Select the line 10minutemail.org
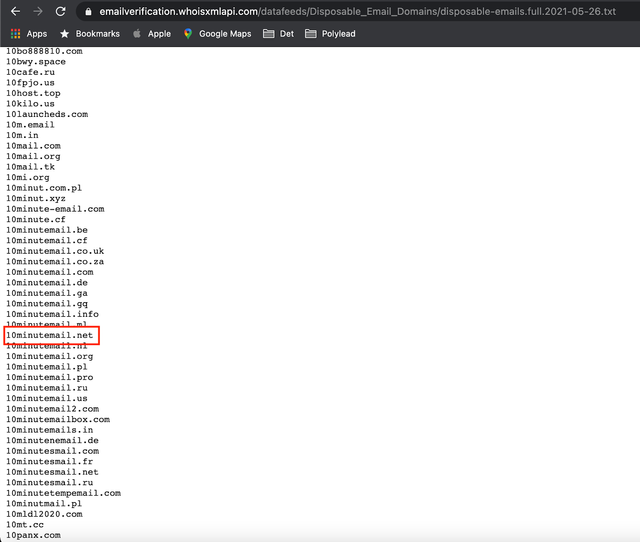 (50, 356)
